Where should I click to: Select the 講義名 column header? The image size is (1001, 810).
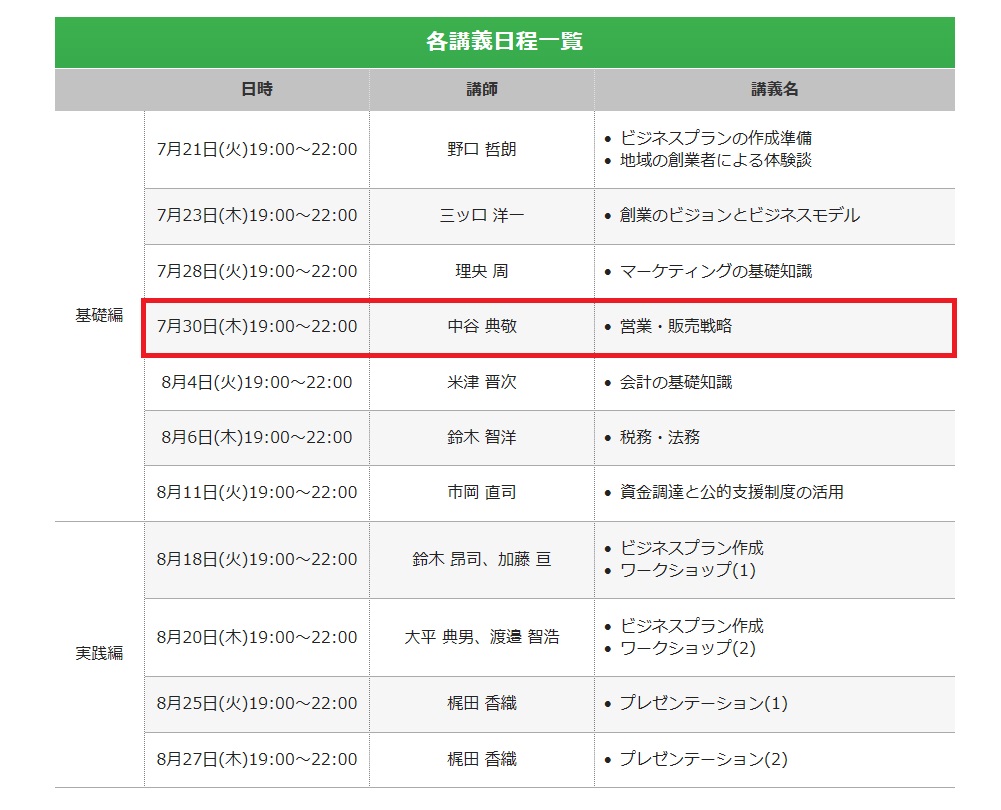coord(775,89)
